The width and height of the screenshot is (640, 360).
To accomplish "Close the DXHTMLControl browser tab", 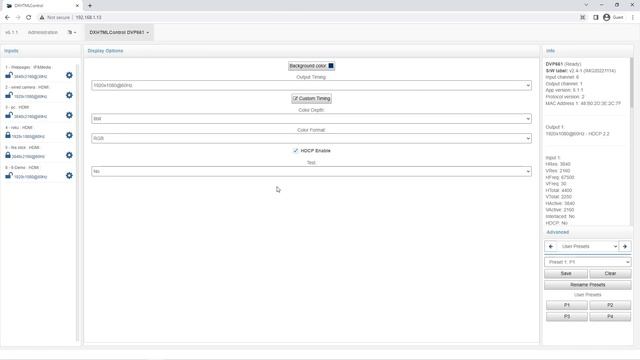I will [77, 6].
